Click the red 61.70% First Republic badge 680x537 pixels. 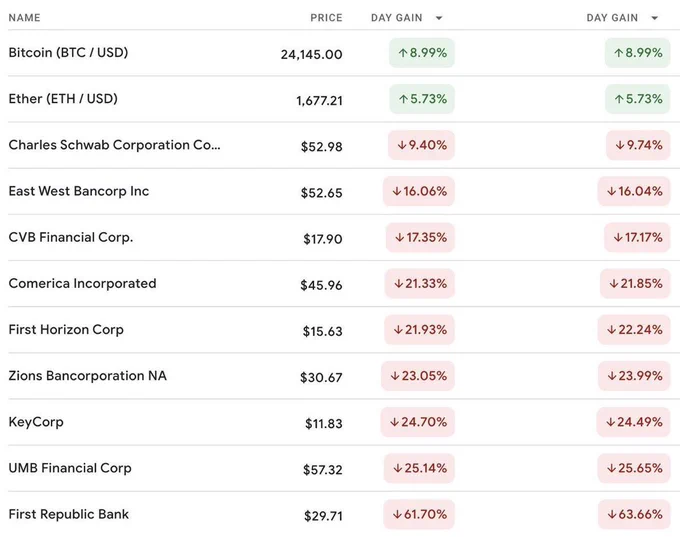[x=419, y=514]
